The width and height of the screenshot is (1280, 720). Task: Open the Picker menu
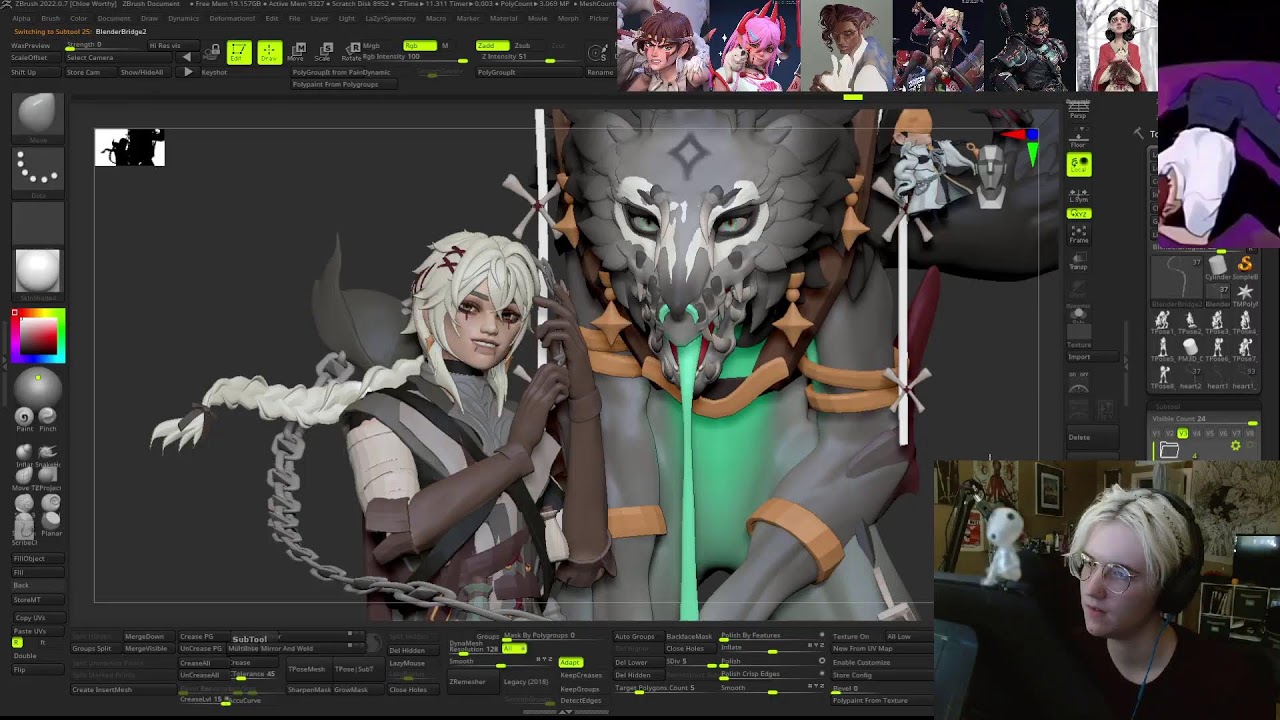pyautogui.click(x=599, y=18)
